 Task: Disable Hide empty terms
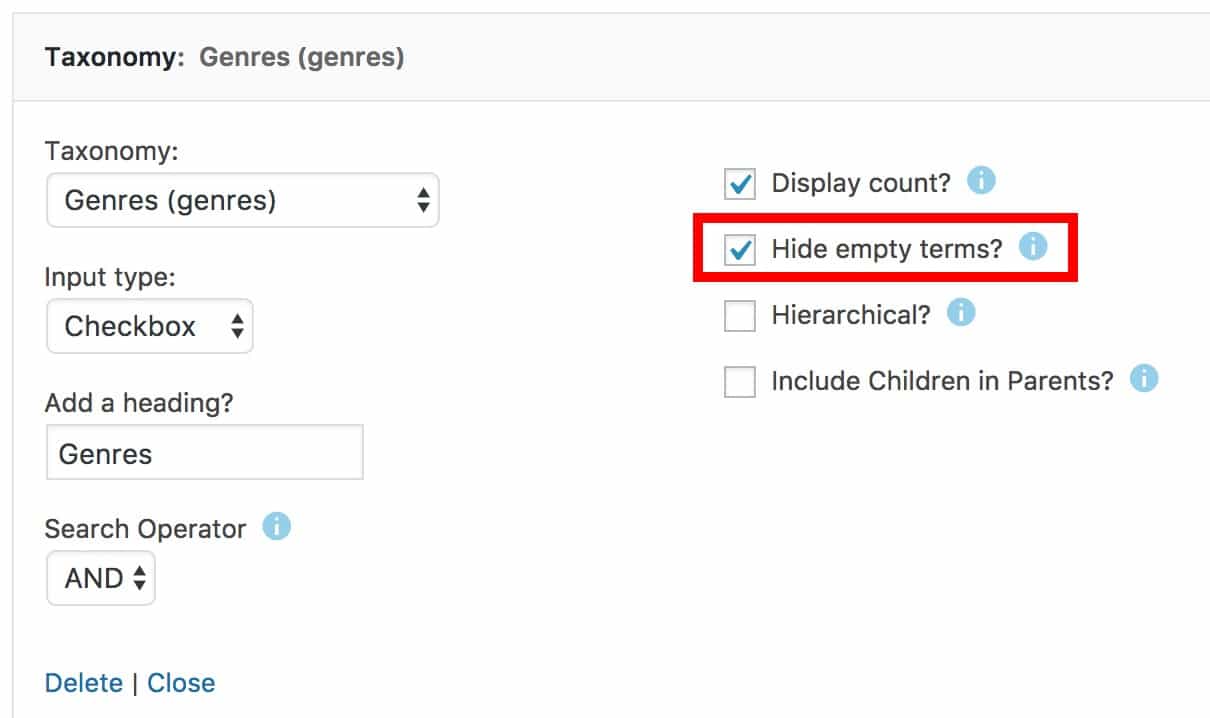pyautogui.click(x=740, y=248)
